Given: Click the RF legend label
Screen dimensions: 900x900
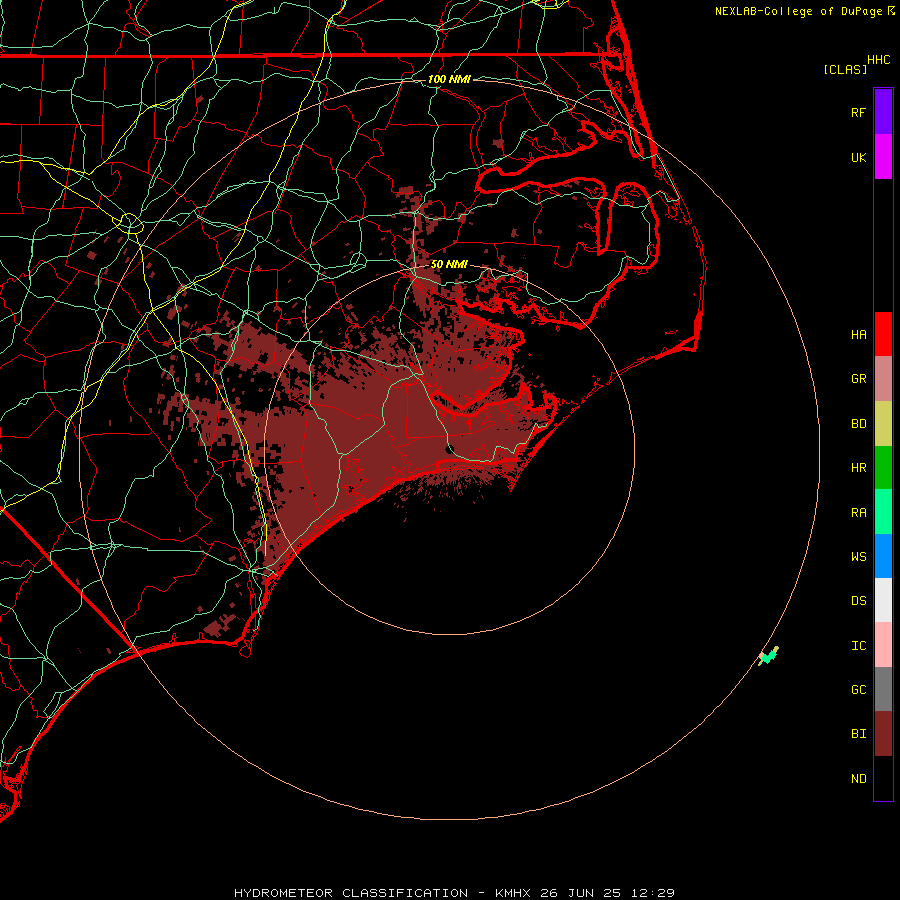Looking at the screenshot, I should 858,112.
